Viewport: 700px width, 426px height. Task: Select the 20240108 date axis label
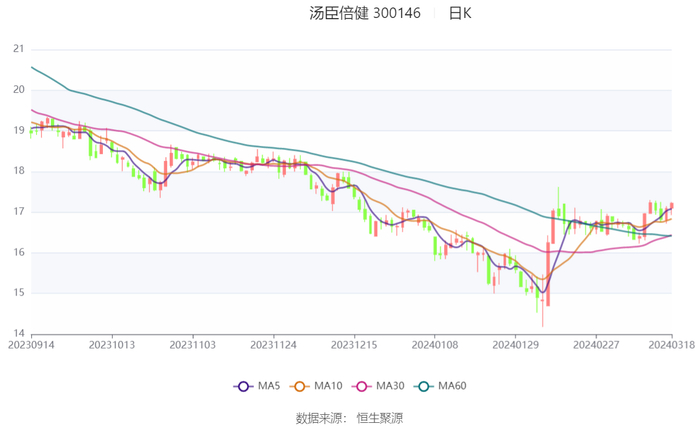point(434,344)
